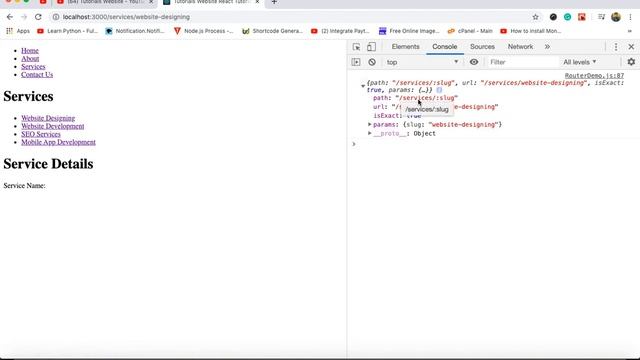640x360 pixels.
Task: Open the user profile avatar
Action: point(616,17)
